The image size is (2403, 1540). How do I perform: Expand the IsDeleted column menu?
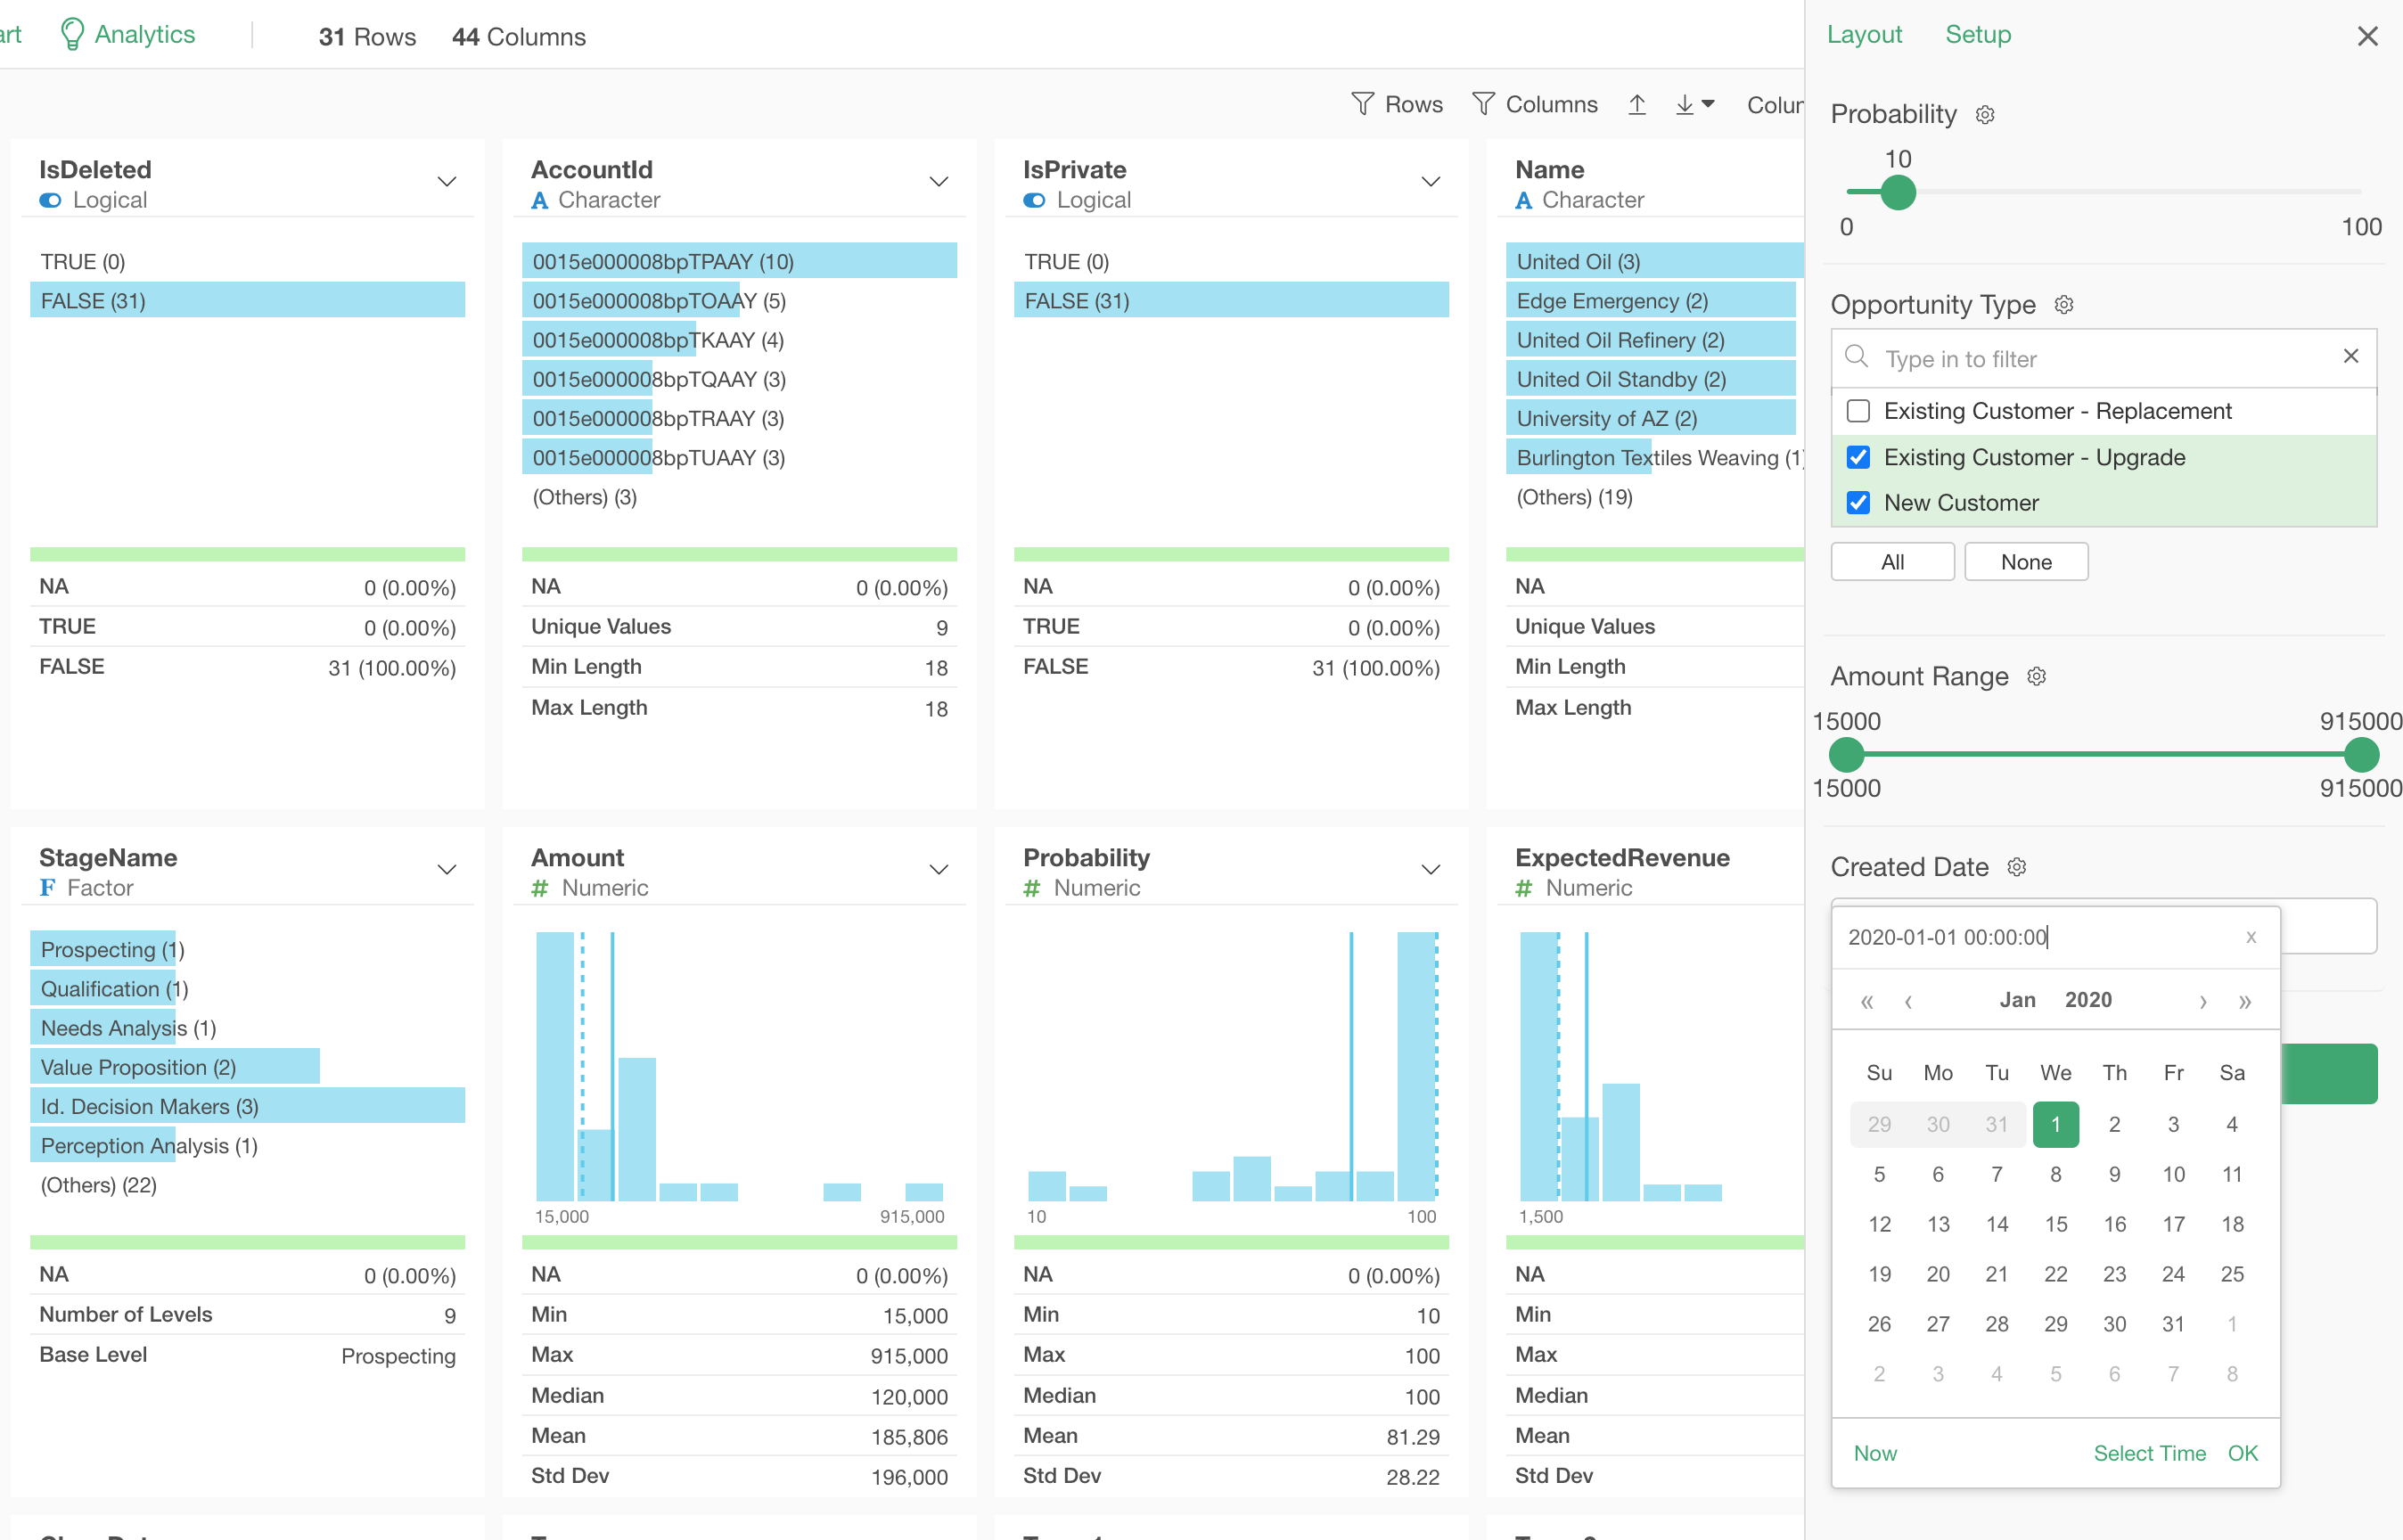coord(447,182)
